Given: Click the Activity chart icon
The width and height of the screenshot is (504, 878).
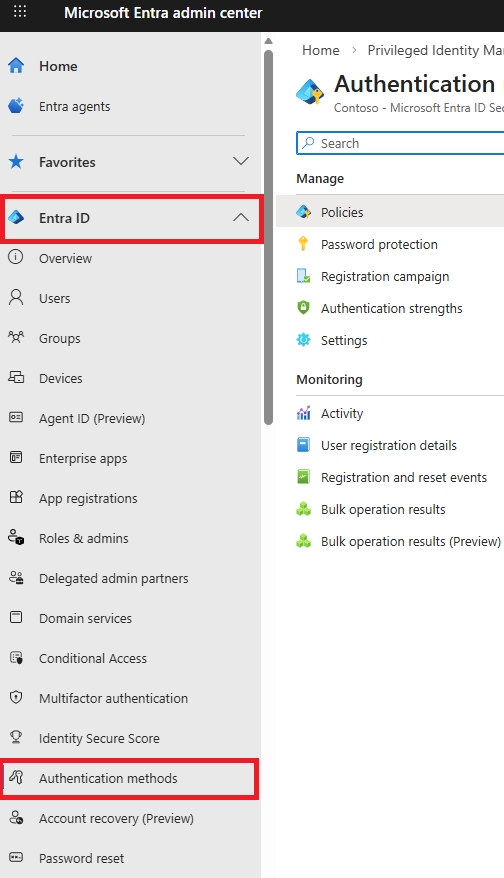Looking at the screenshot, I should pyautogui.click(x=303, y=413).
